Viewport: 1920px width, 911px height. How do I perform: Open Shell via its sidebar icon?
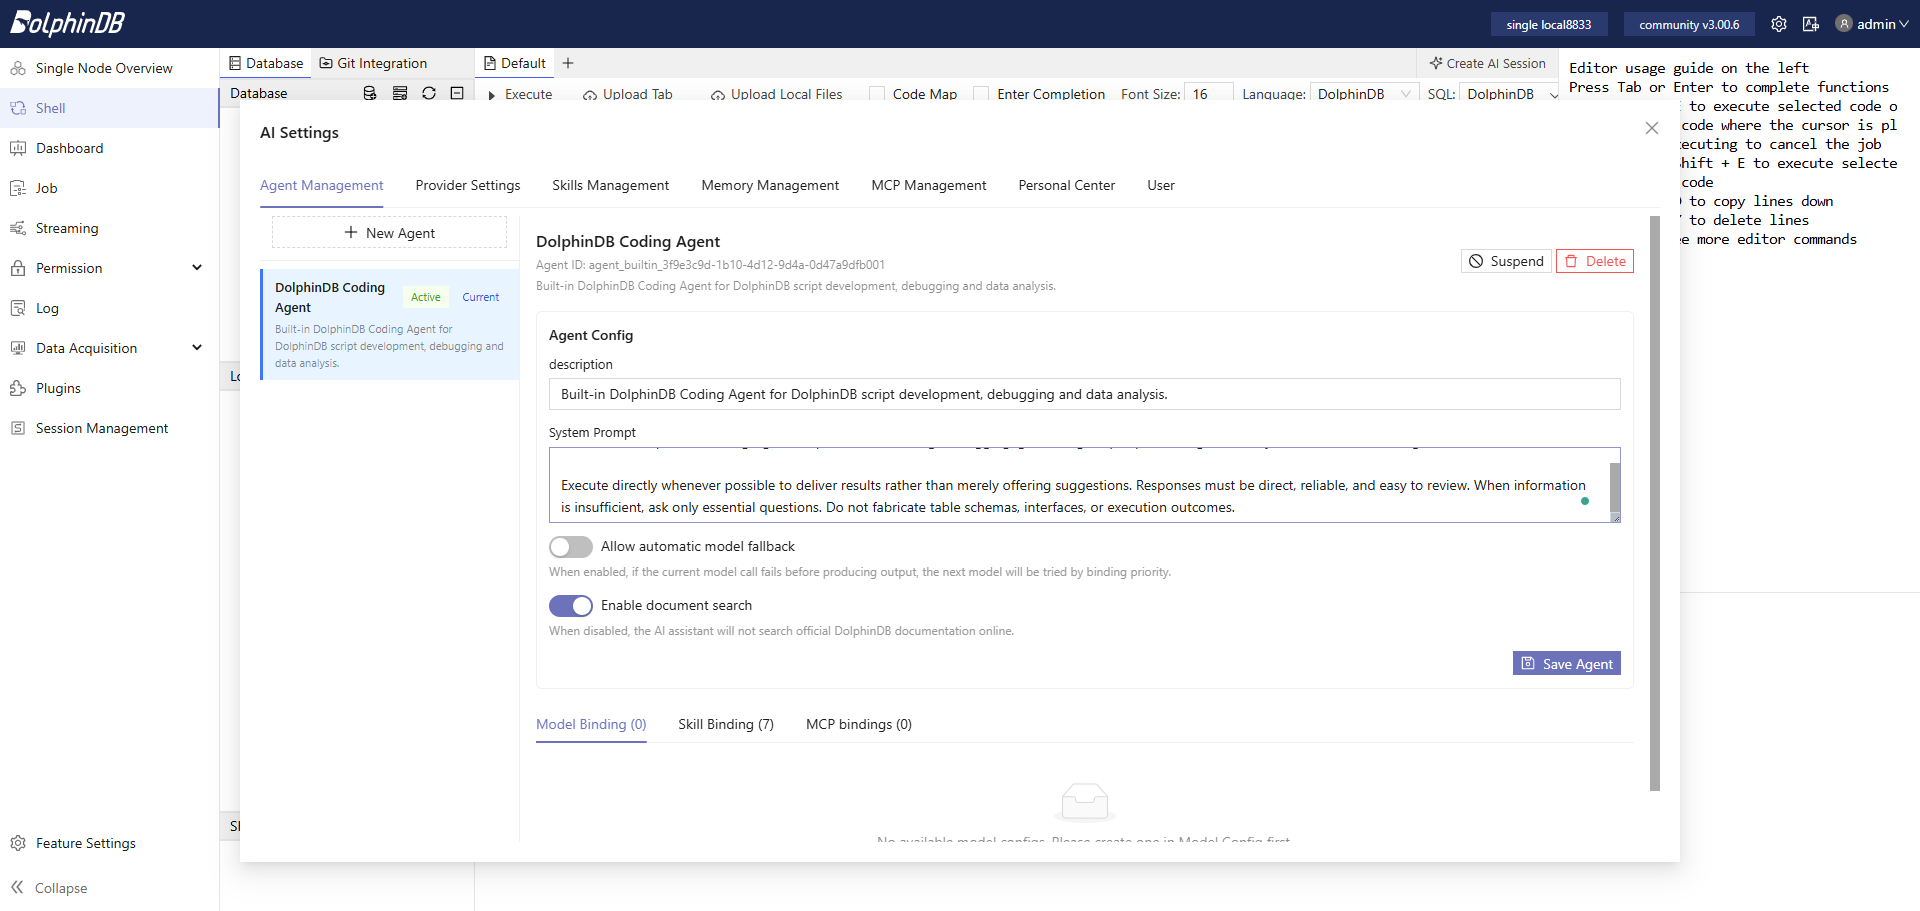(x=18, y=108)
